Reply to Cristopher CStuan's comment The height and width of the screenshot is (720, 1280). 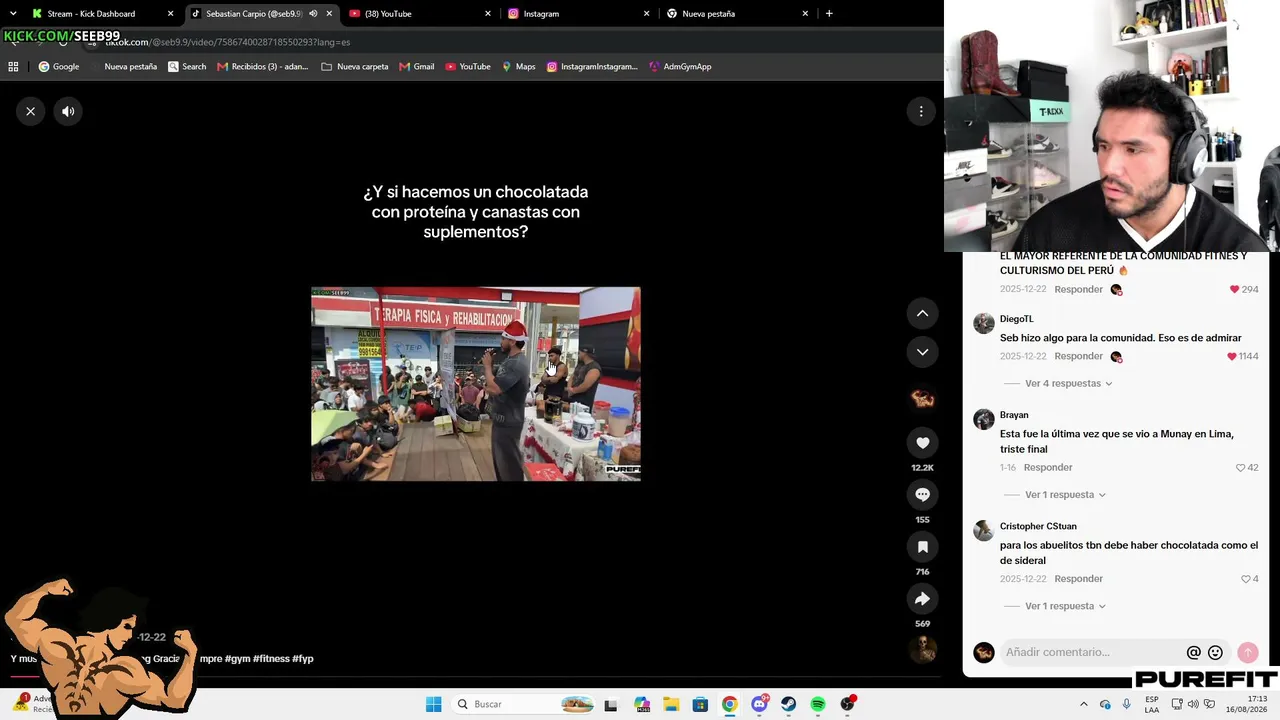[1078, 579]
